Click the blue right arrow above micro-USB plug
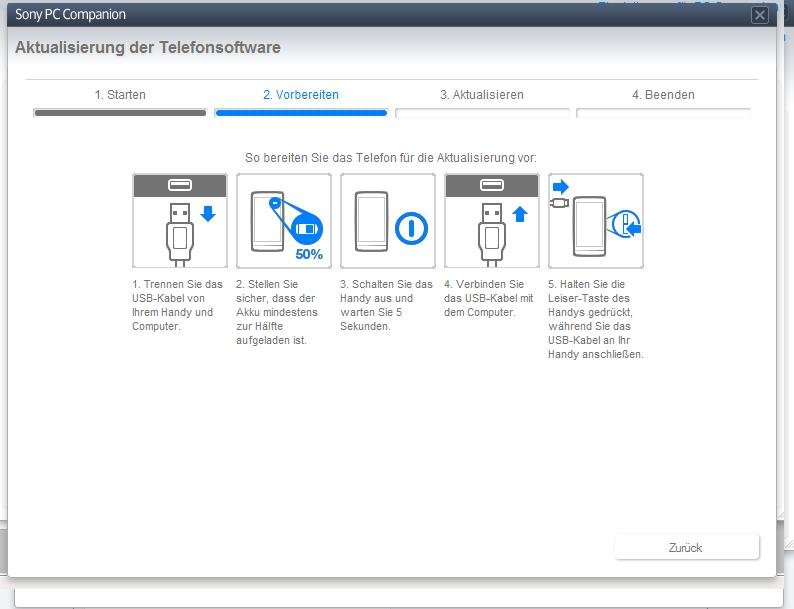 coord(561,187)
